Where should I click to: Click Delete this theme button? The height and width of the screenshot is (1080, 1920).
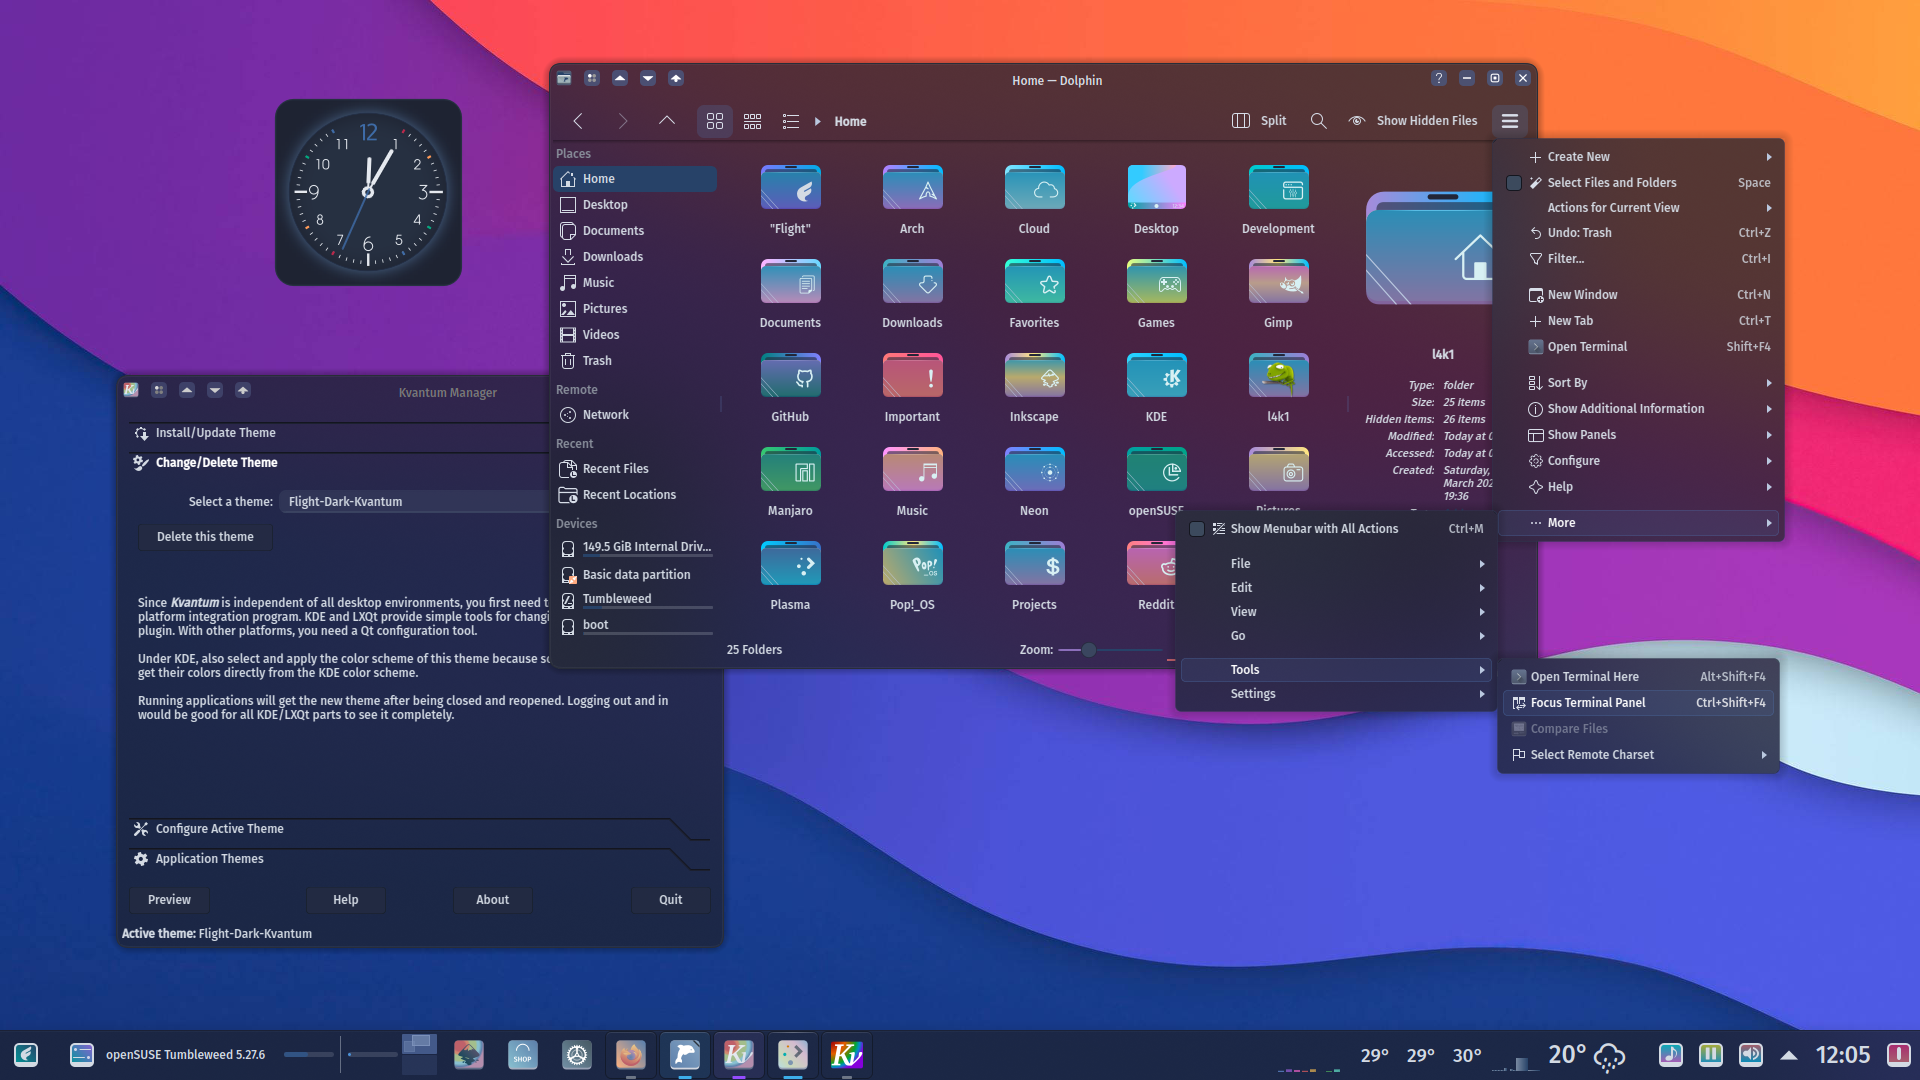pyautogui.click(x=205, y=537)
